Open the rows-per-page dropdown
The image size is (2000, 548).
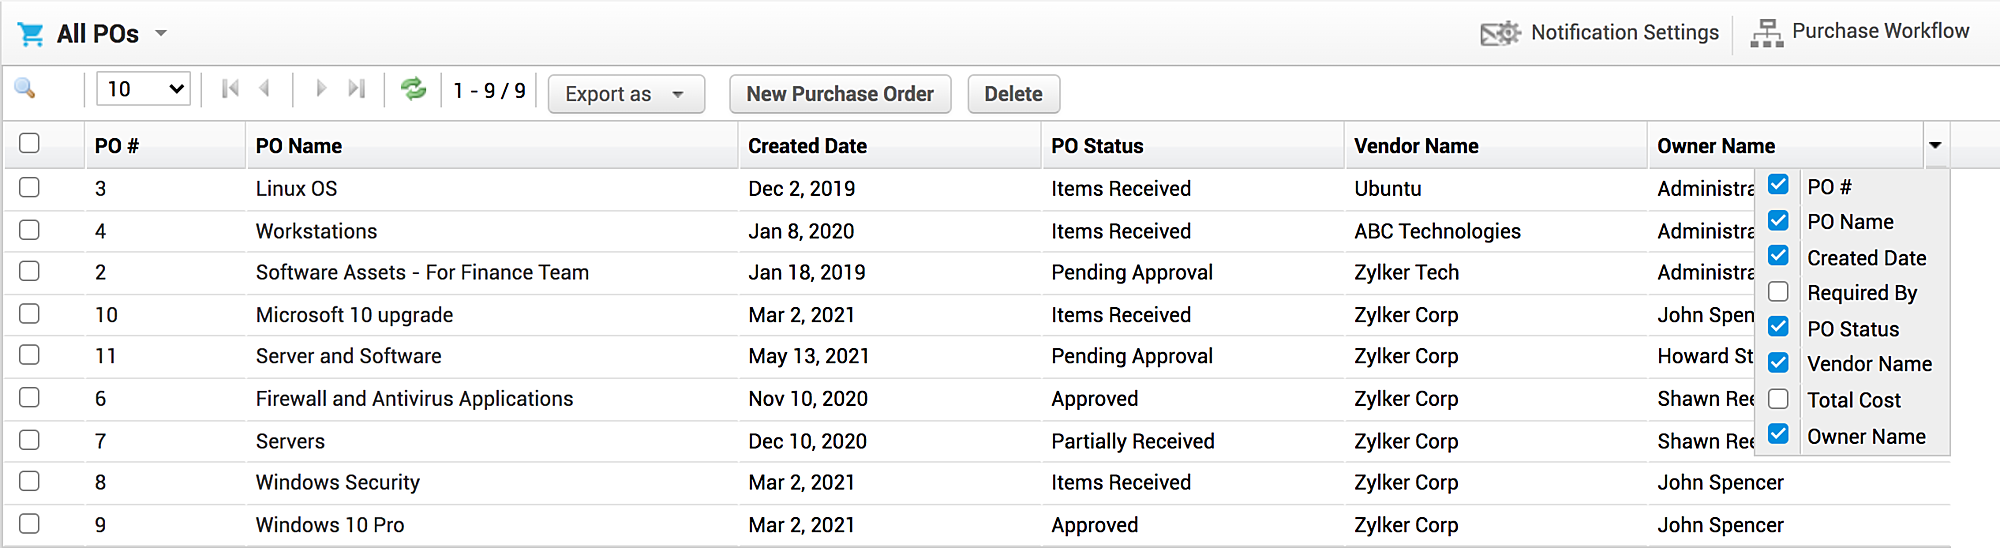click(x=143, y=89)
